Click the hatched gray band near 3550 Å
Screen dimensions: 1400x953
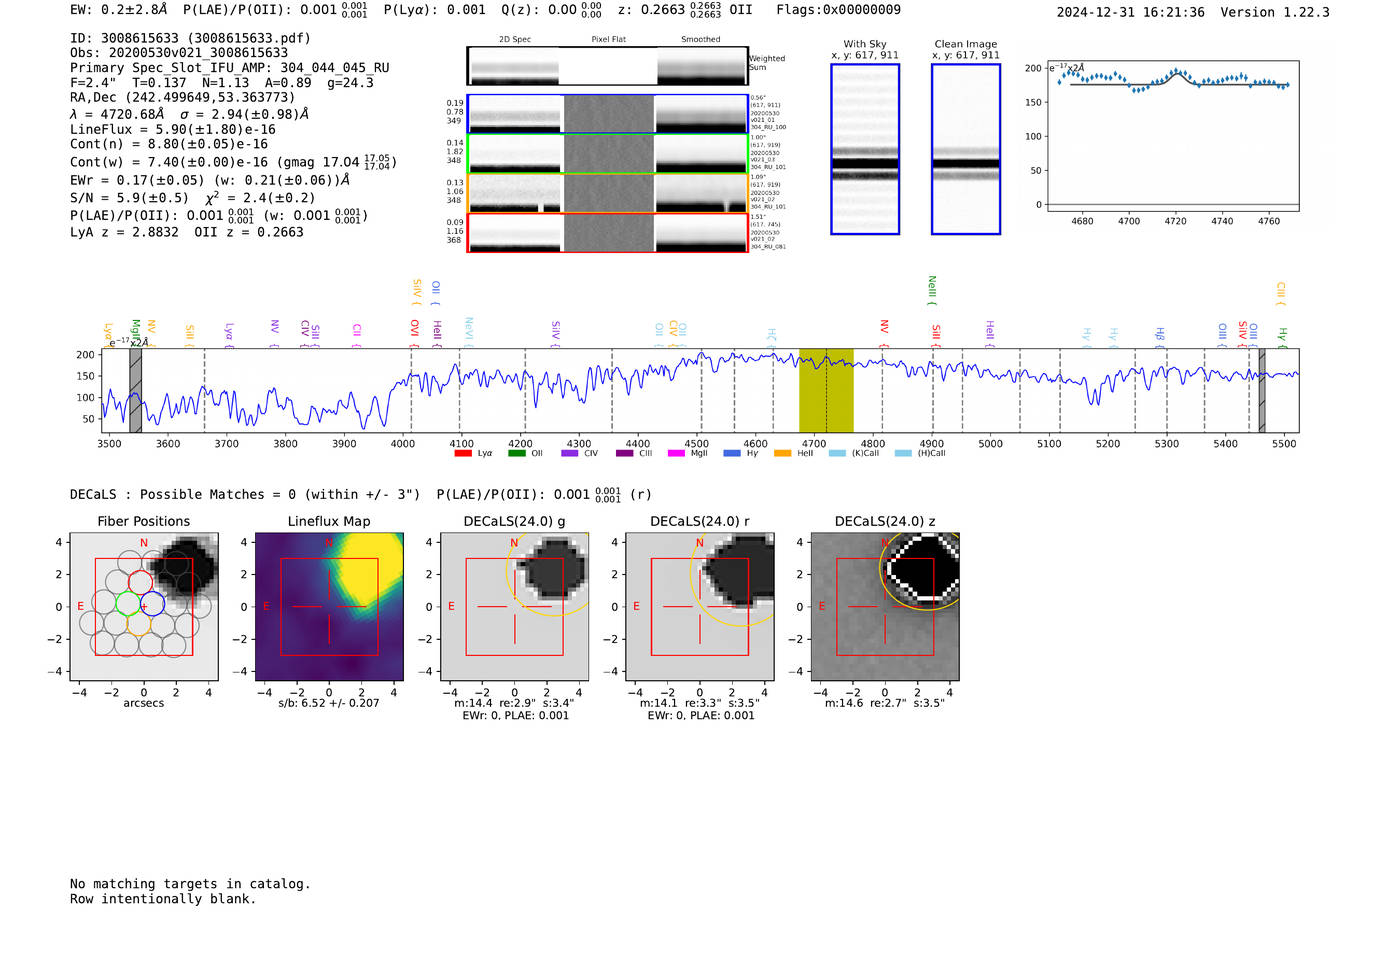[x=135, y=390]
